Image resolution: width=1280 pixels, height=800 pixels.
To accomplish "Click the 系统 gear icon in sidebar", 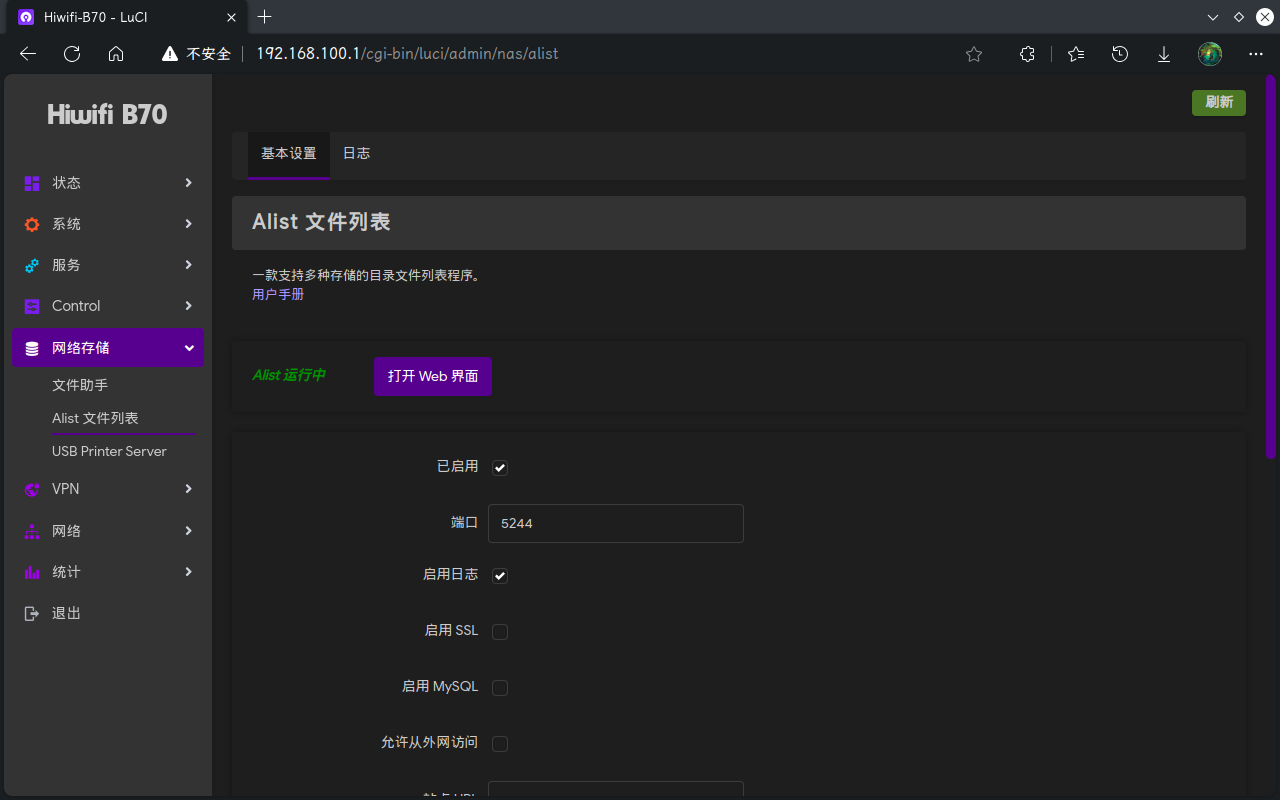I will click(32, 224).
